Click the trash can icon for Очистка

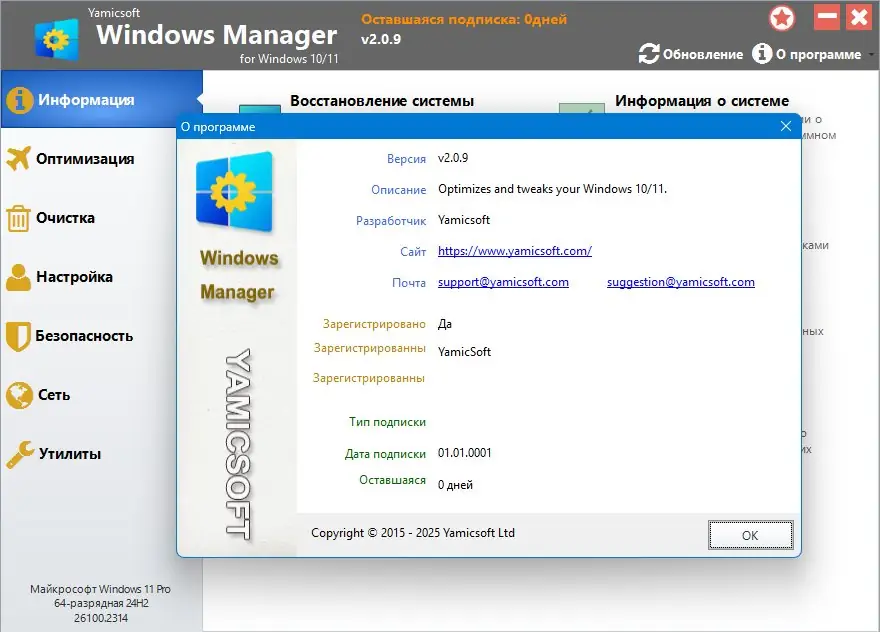coord(18,218)
